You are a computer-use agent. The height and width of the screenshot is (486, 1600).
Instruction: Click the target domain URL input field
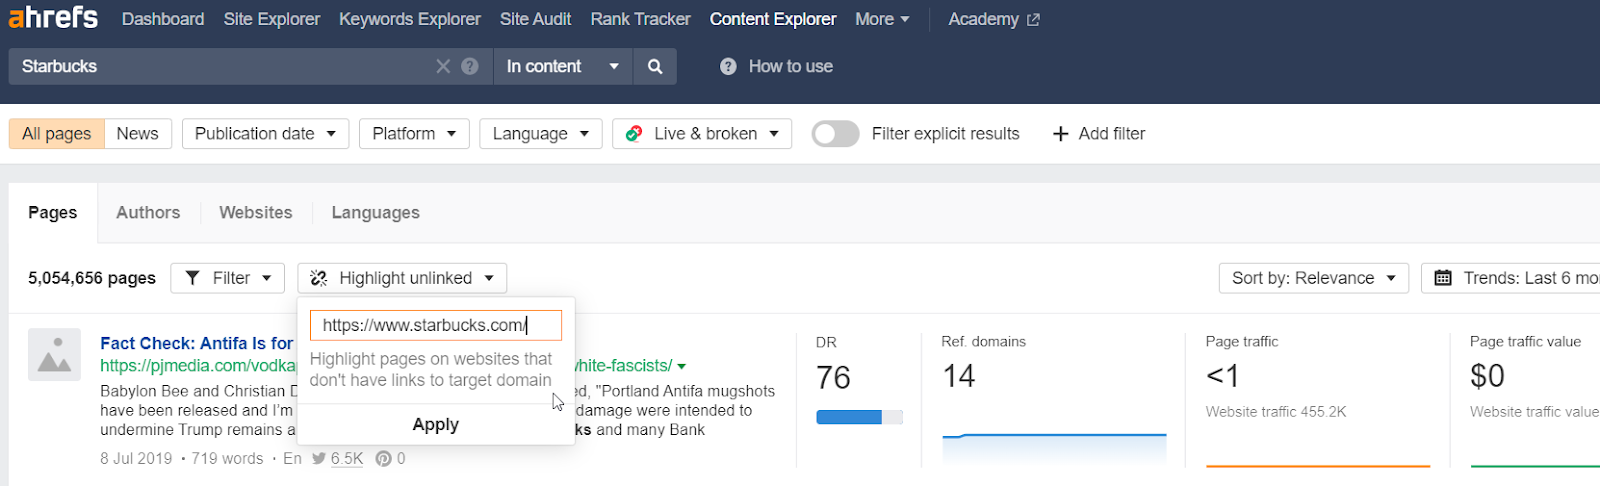436,325
